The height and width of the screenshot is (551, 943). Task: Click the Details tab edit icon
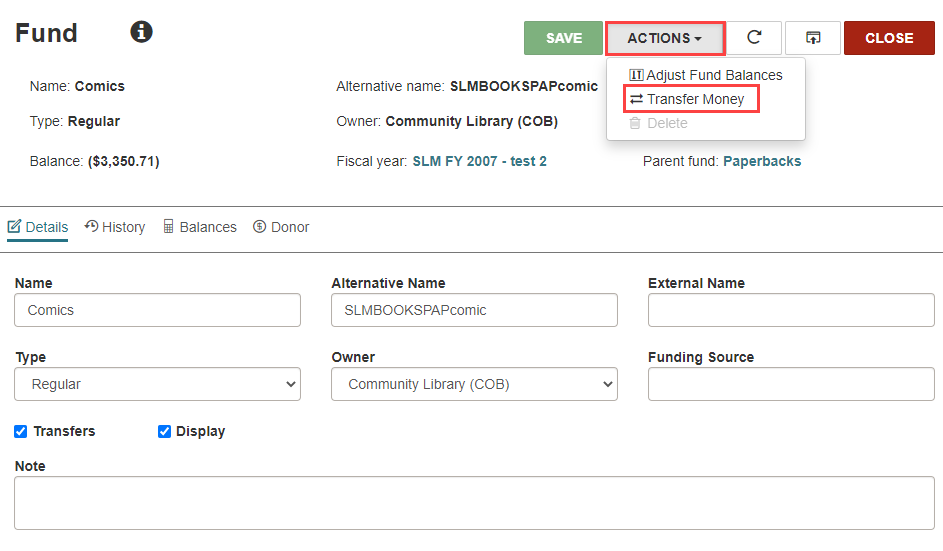14,227
